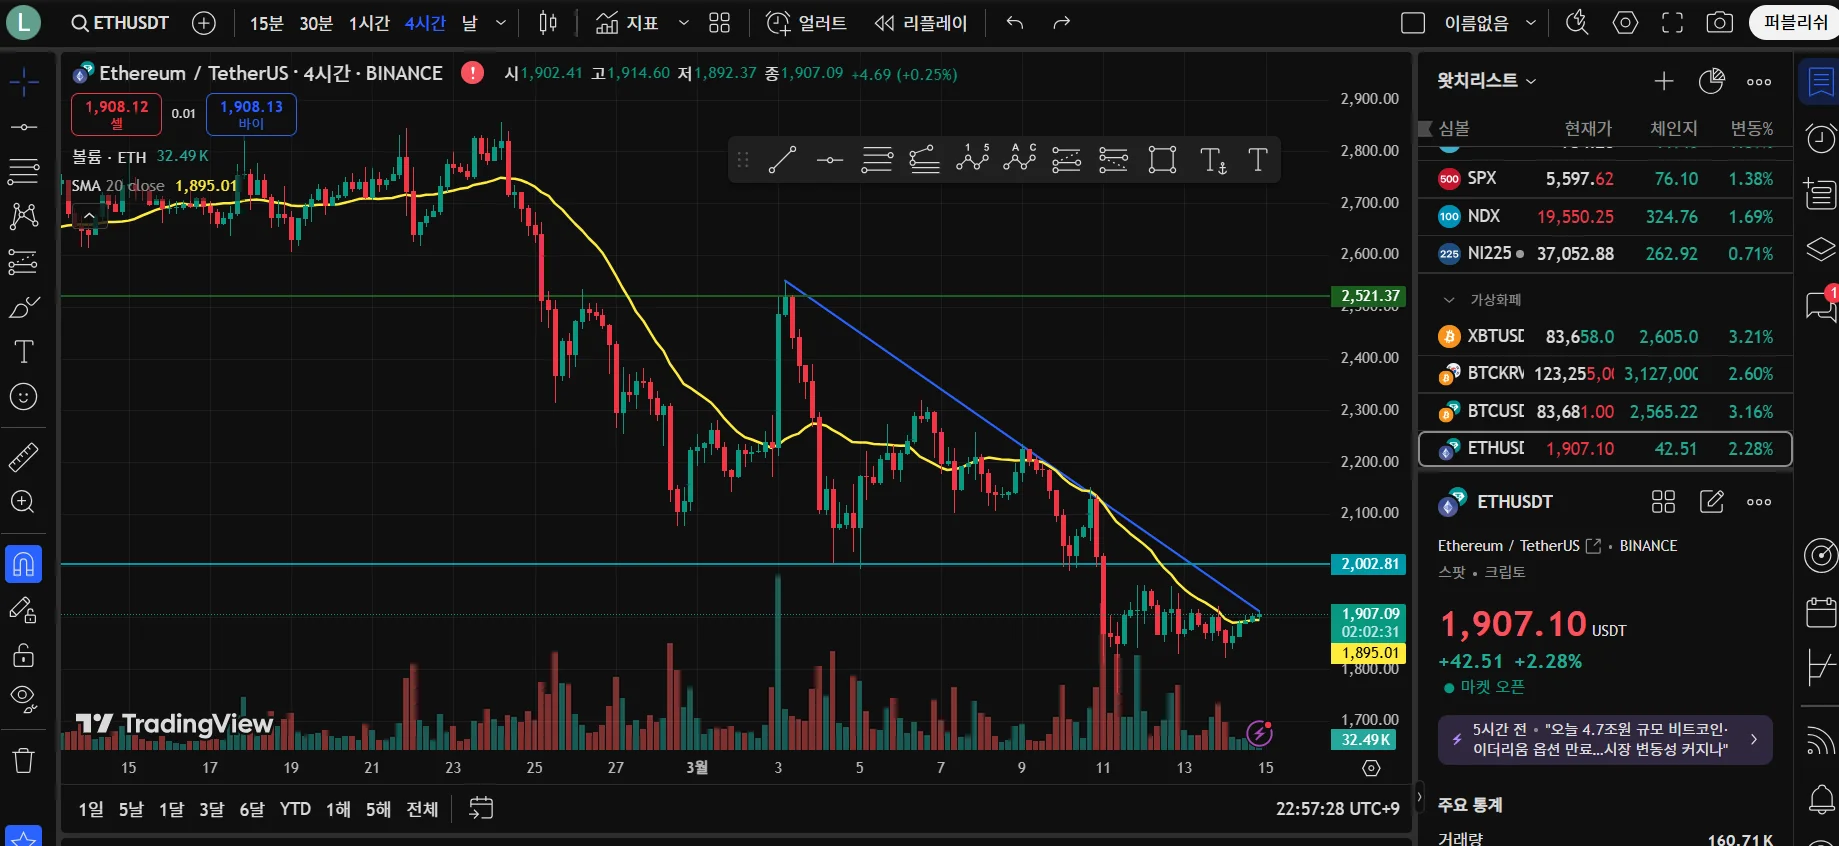This screenshot has width=1839, height=846.
Task: Open the 이름없음 layout dropdown
Action: tap(1489, 23)
